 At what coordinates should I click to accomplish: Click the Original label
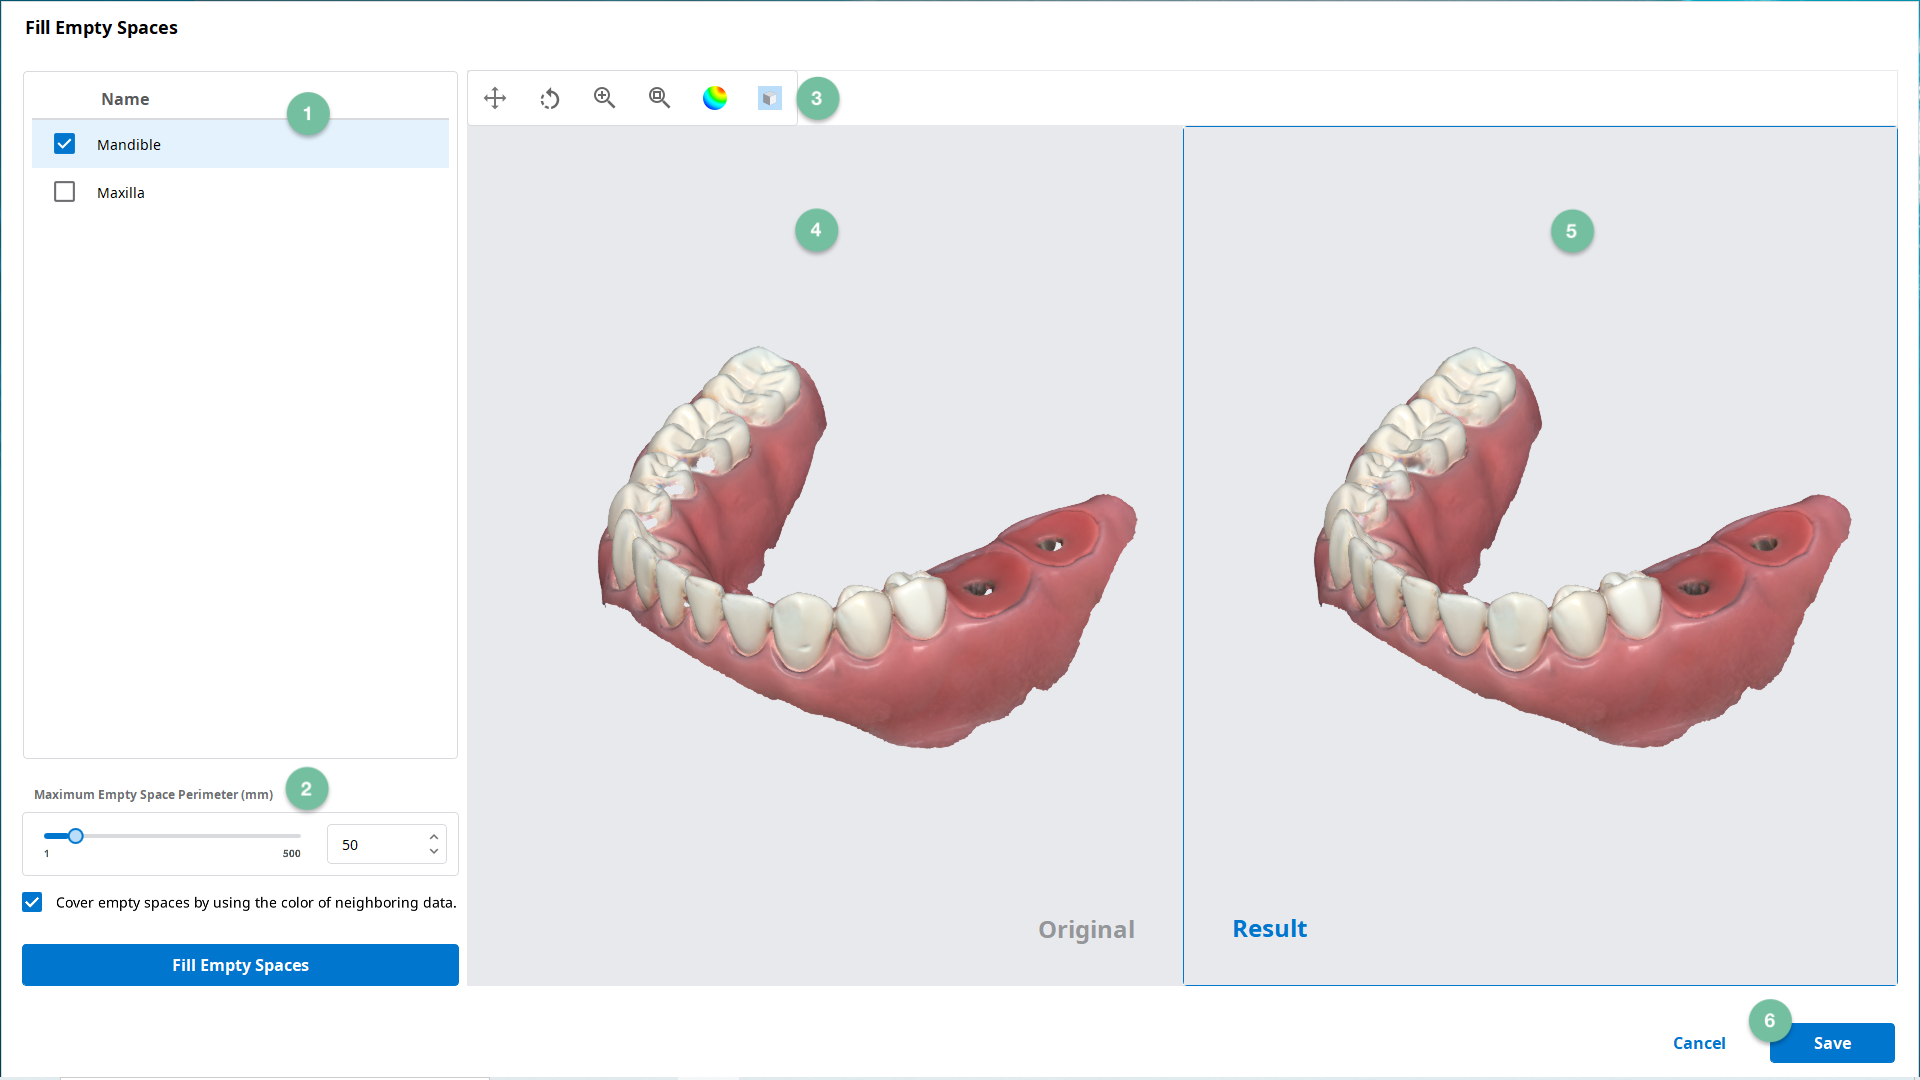tap(1086, 930)
